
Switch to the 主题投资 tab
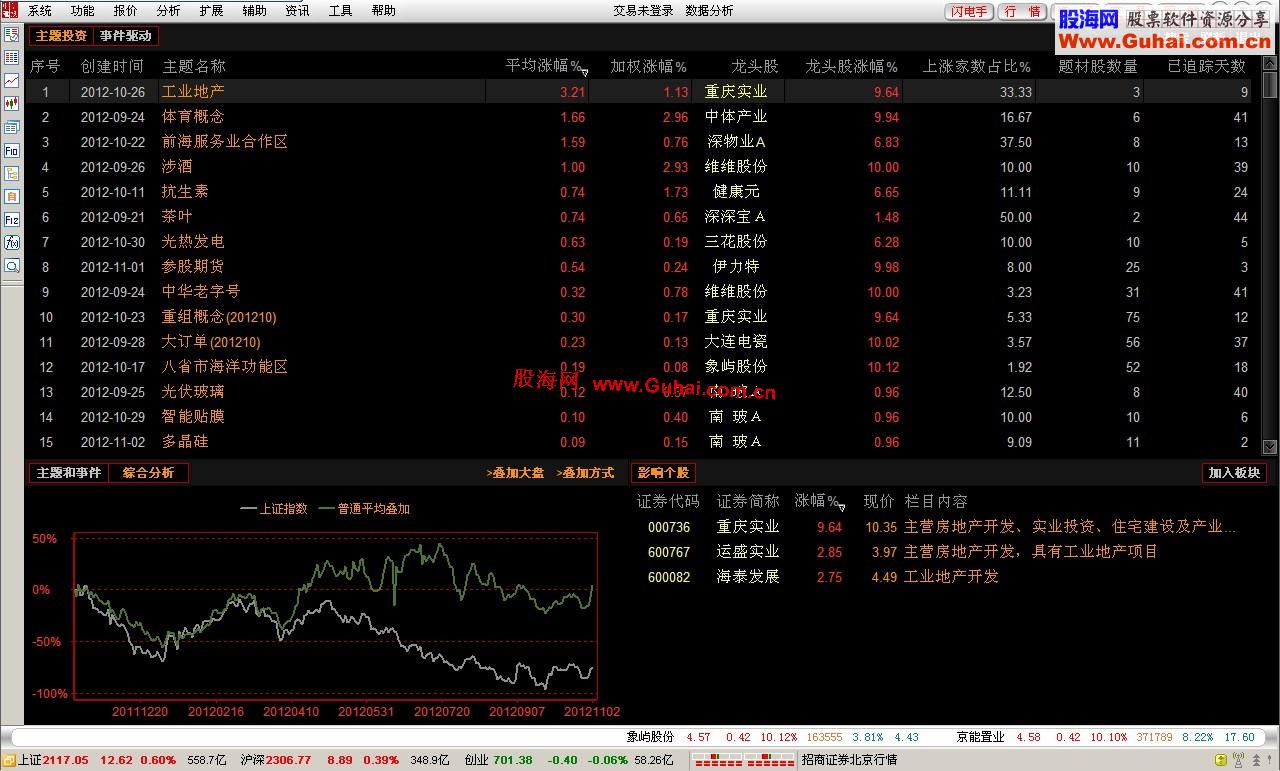tap(61, 36)
